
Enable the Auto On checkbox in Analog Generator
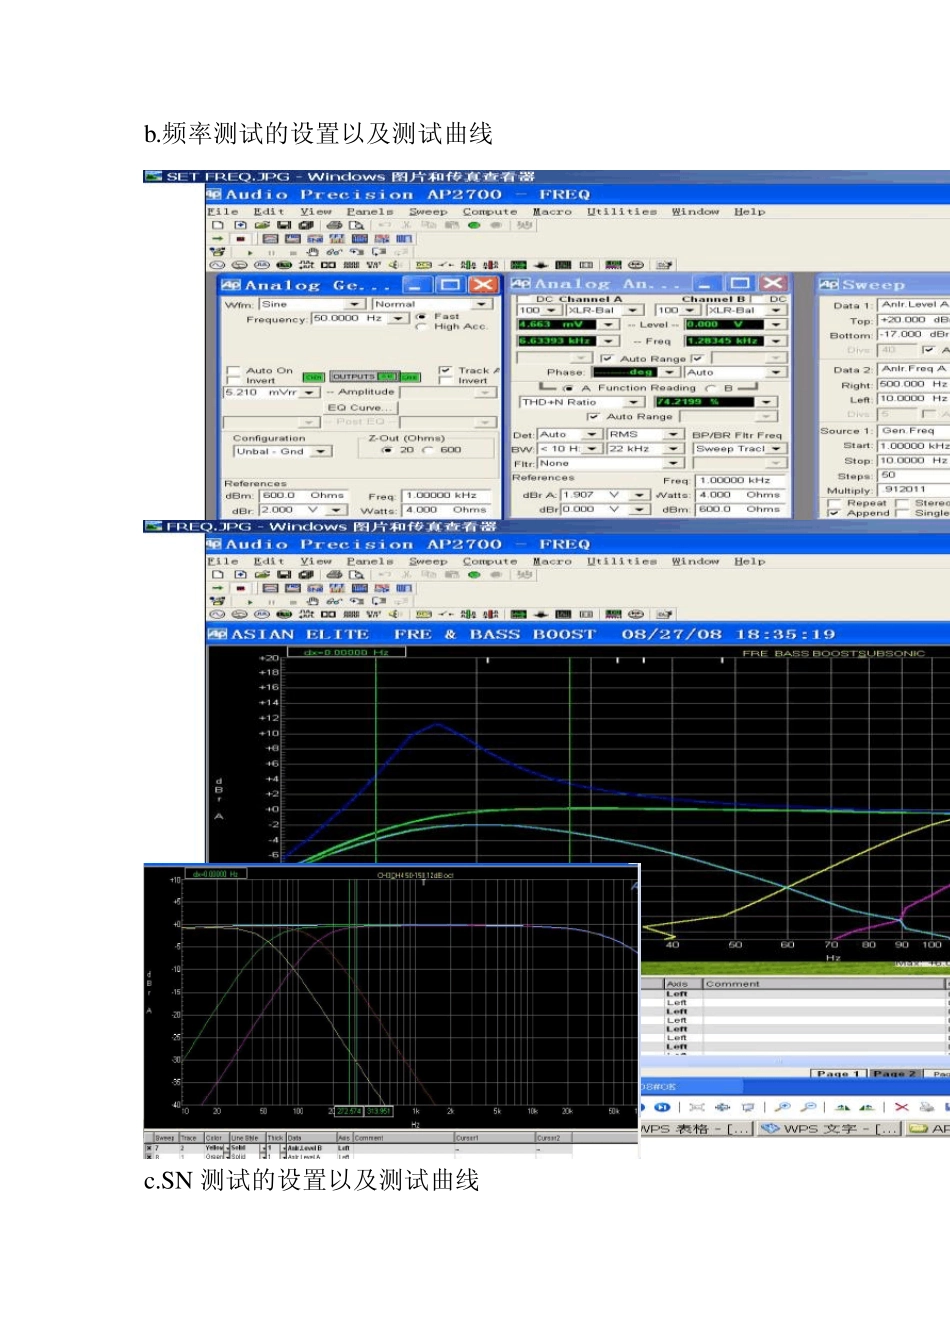coord(233,370)
